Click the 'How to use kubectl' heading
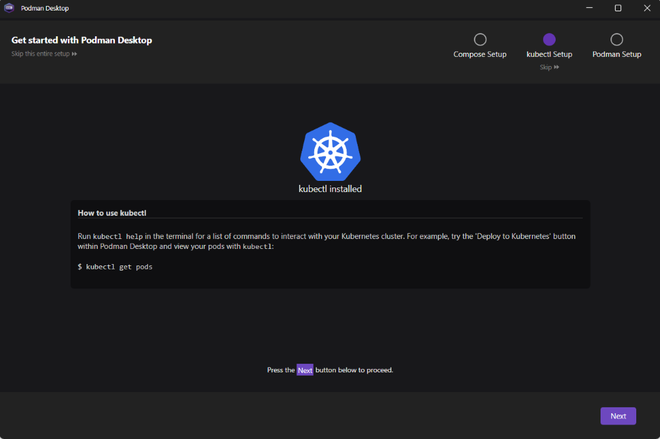 coord(112,213)
